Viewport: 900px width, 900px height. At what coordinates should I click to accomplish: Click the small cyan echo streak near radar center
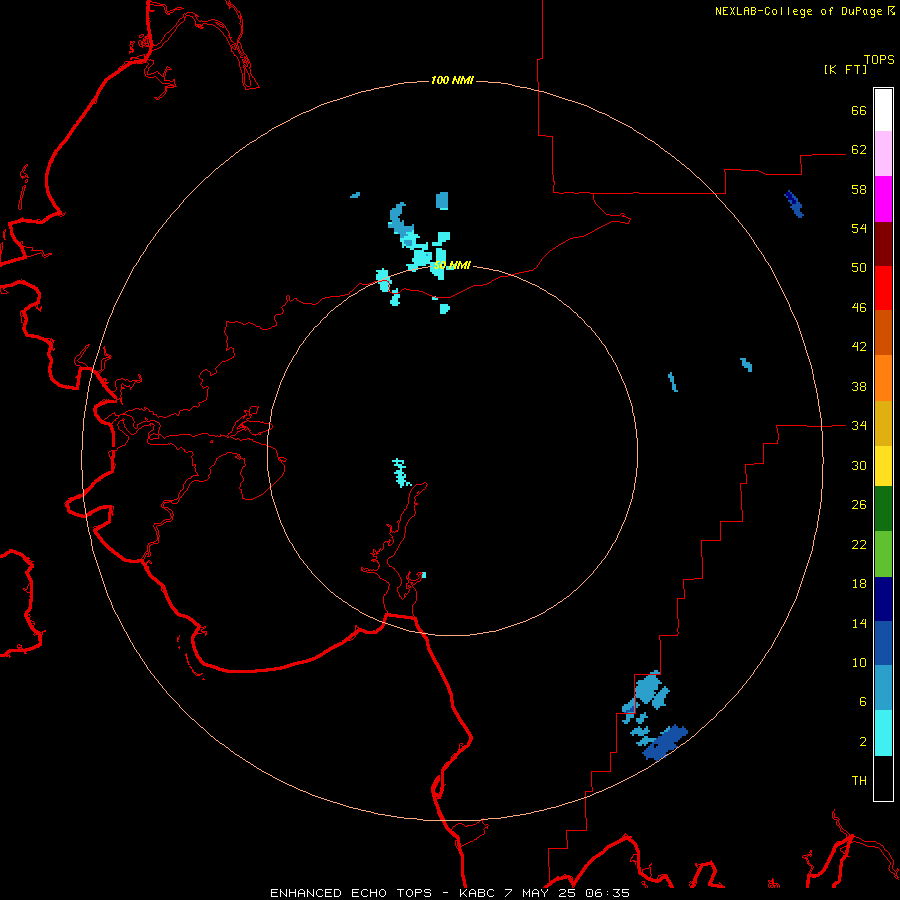tap(401, 472)
